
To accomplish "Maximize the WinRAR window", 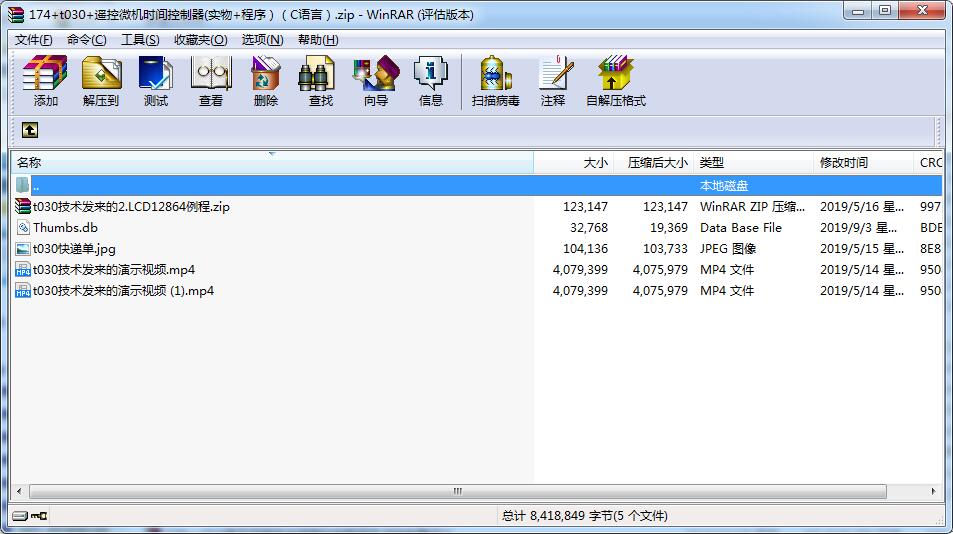I will coord(885,10).
